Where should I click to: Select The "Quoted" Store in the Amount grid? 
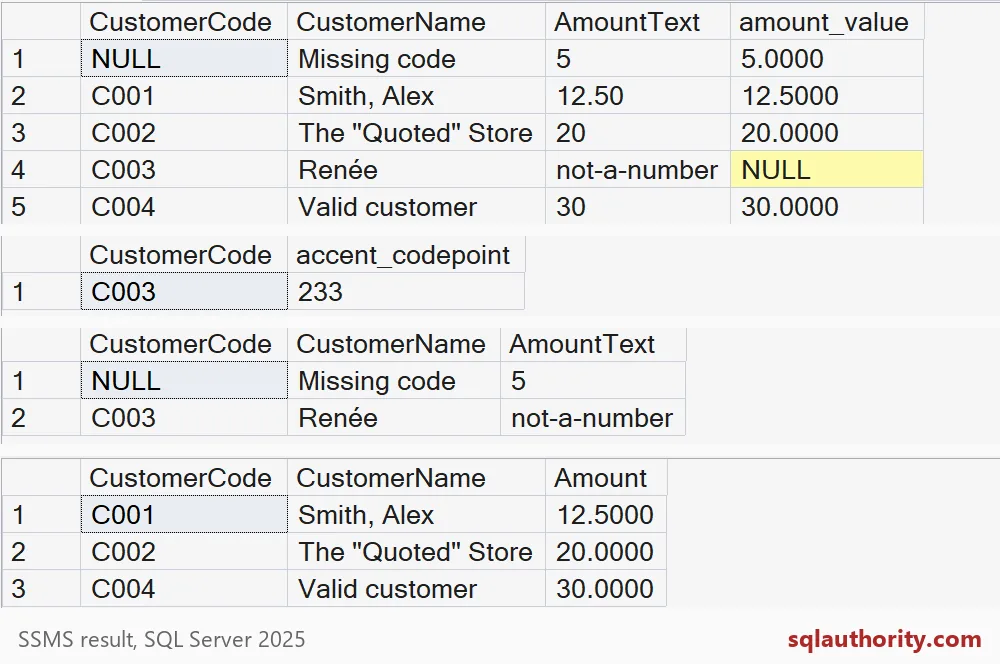[x=416, y=552]
